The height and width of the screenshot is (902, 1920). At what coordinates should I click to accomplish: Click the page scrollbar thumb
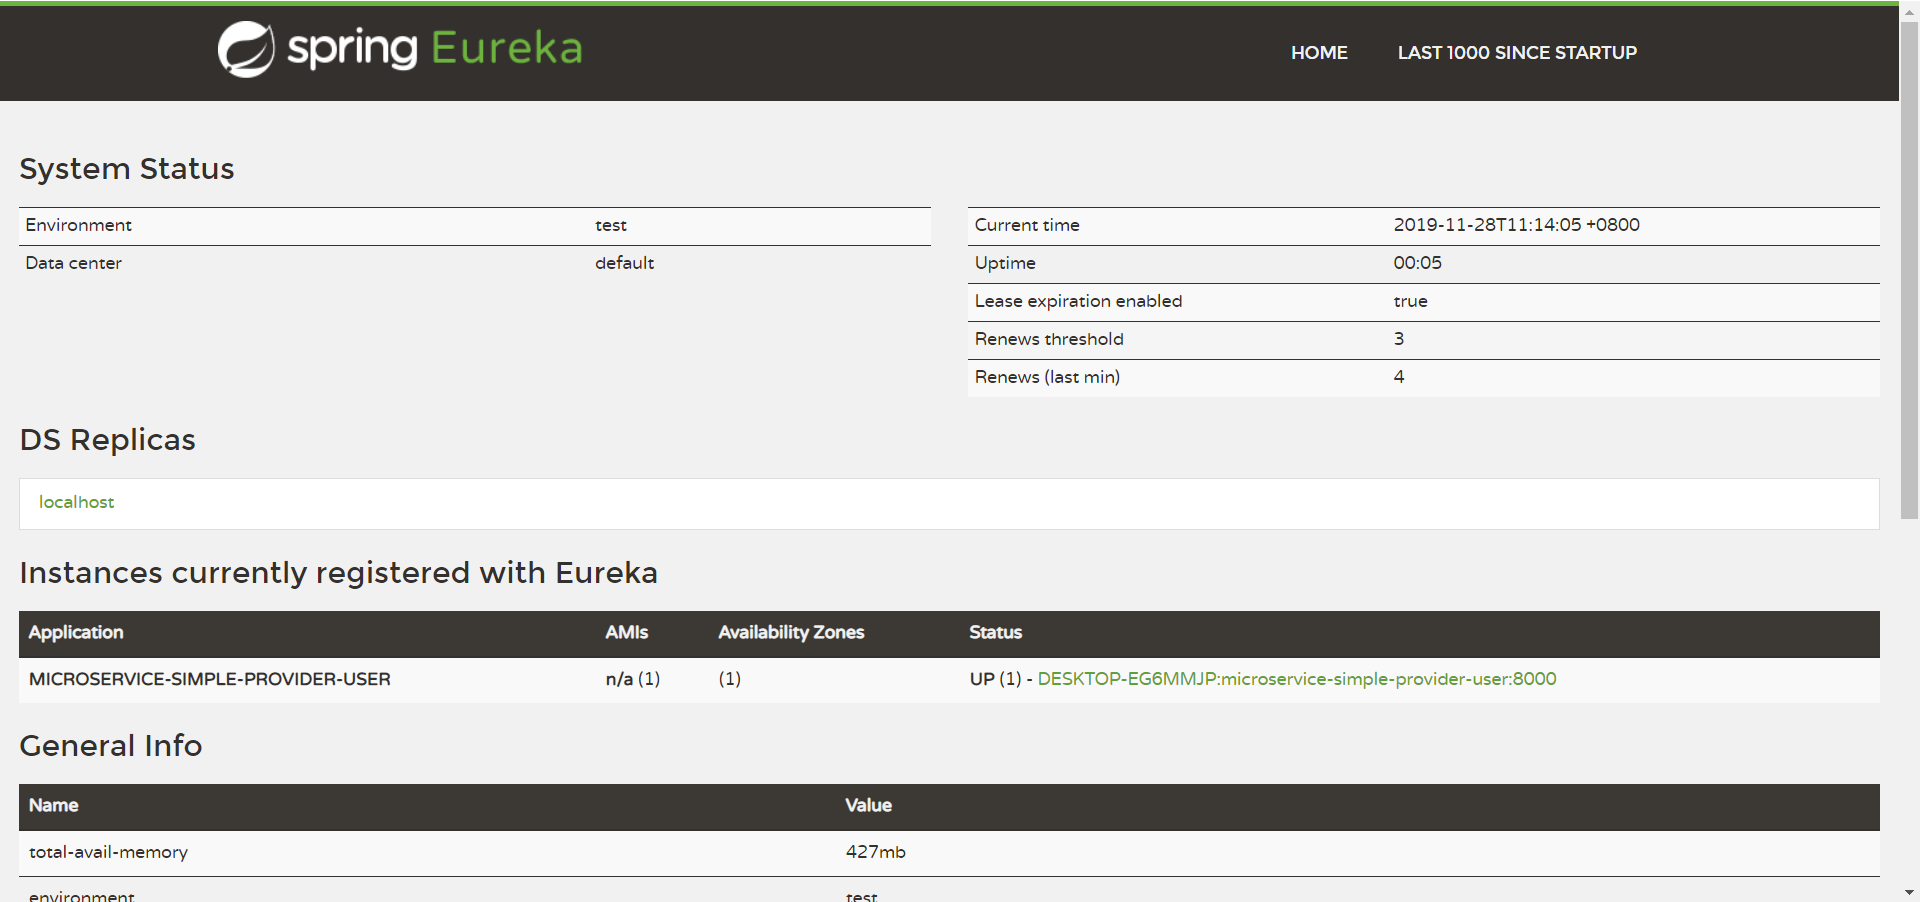tap(1909, 268)
